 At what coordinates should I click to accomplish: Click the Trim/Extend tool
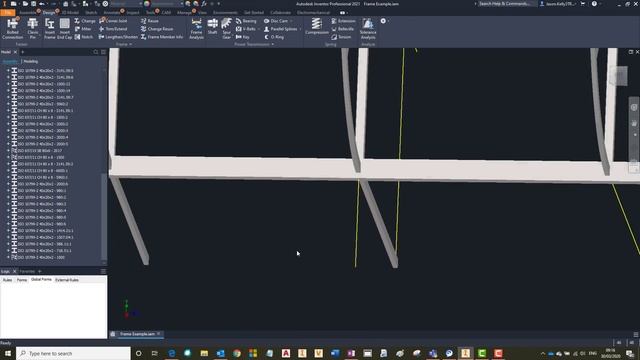(113, 29)
